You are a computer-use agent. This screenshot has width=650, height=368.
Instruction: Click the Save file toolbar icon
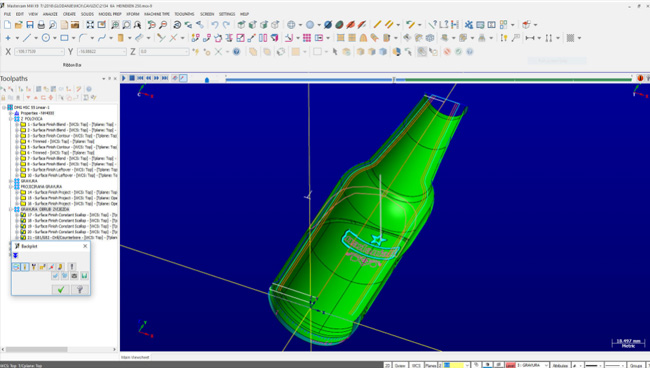[30, 25]
